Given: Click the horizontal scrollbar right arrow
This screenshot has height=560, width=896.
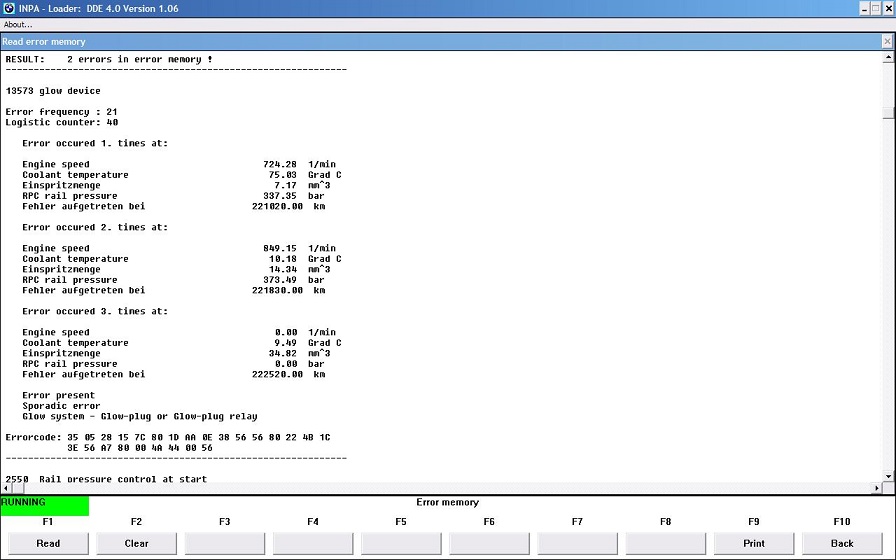Looking at the screenshot, I should pos(877,488).
